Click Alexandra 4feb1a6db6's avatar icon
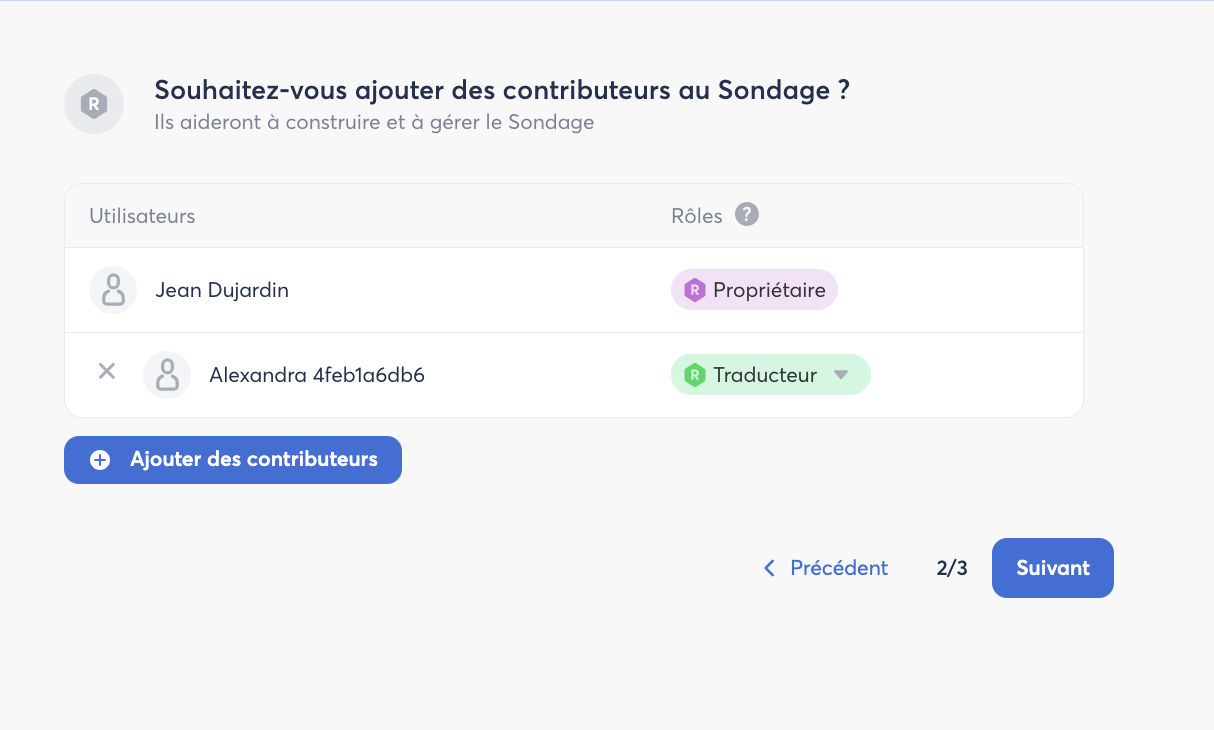The image size is (1214, 730). [167, 375]
